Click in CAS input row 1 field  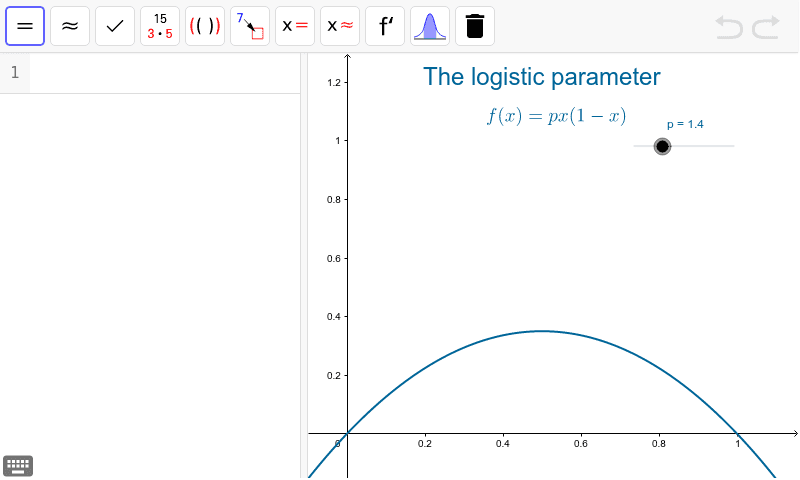pyautogui.click(x=165, y=73)
